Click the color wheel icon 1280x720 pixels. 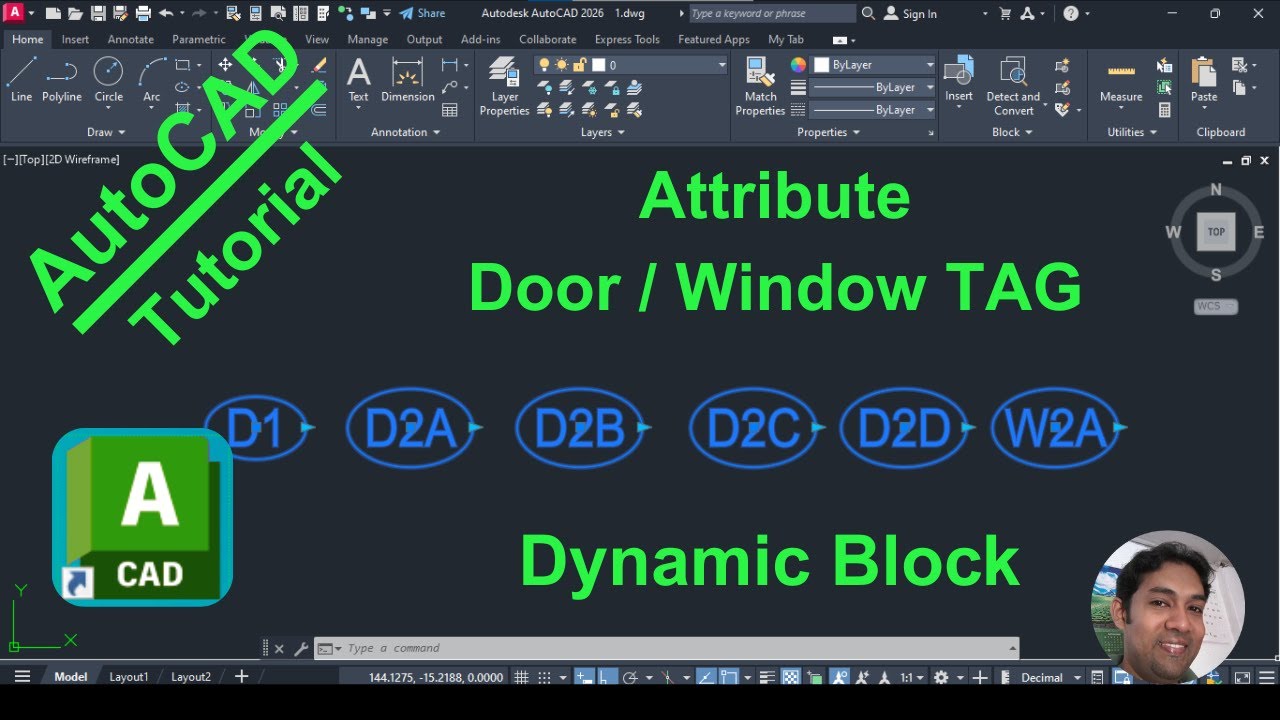point(798,65)
